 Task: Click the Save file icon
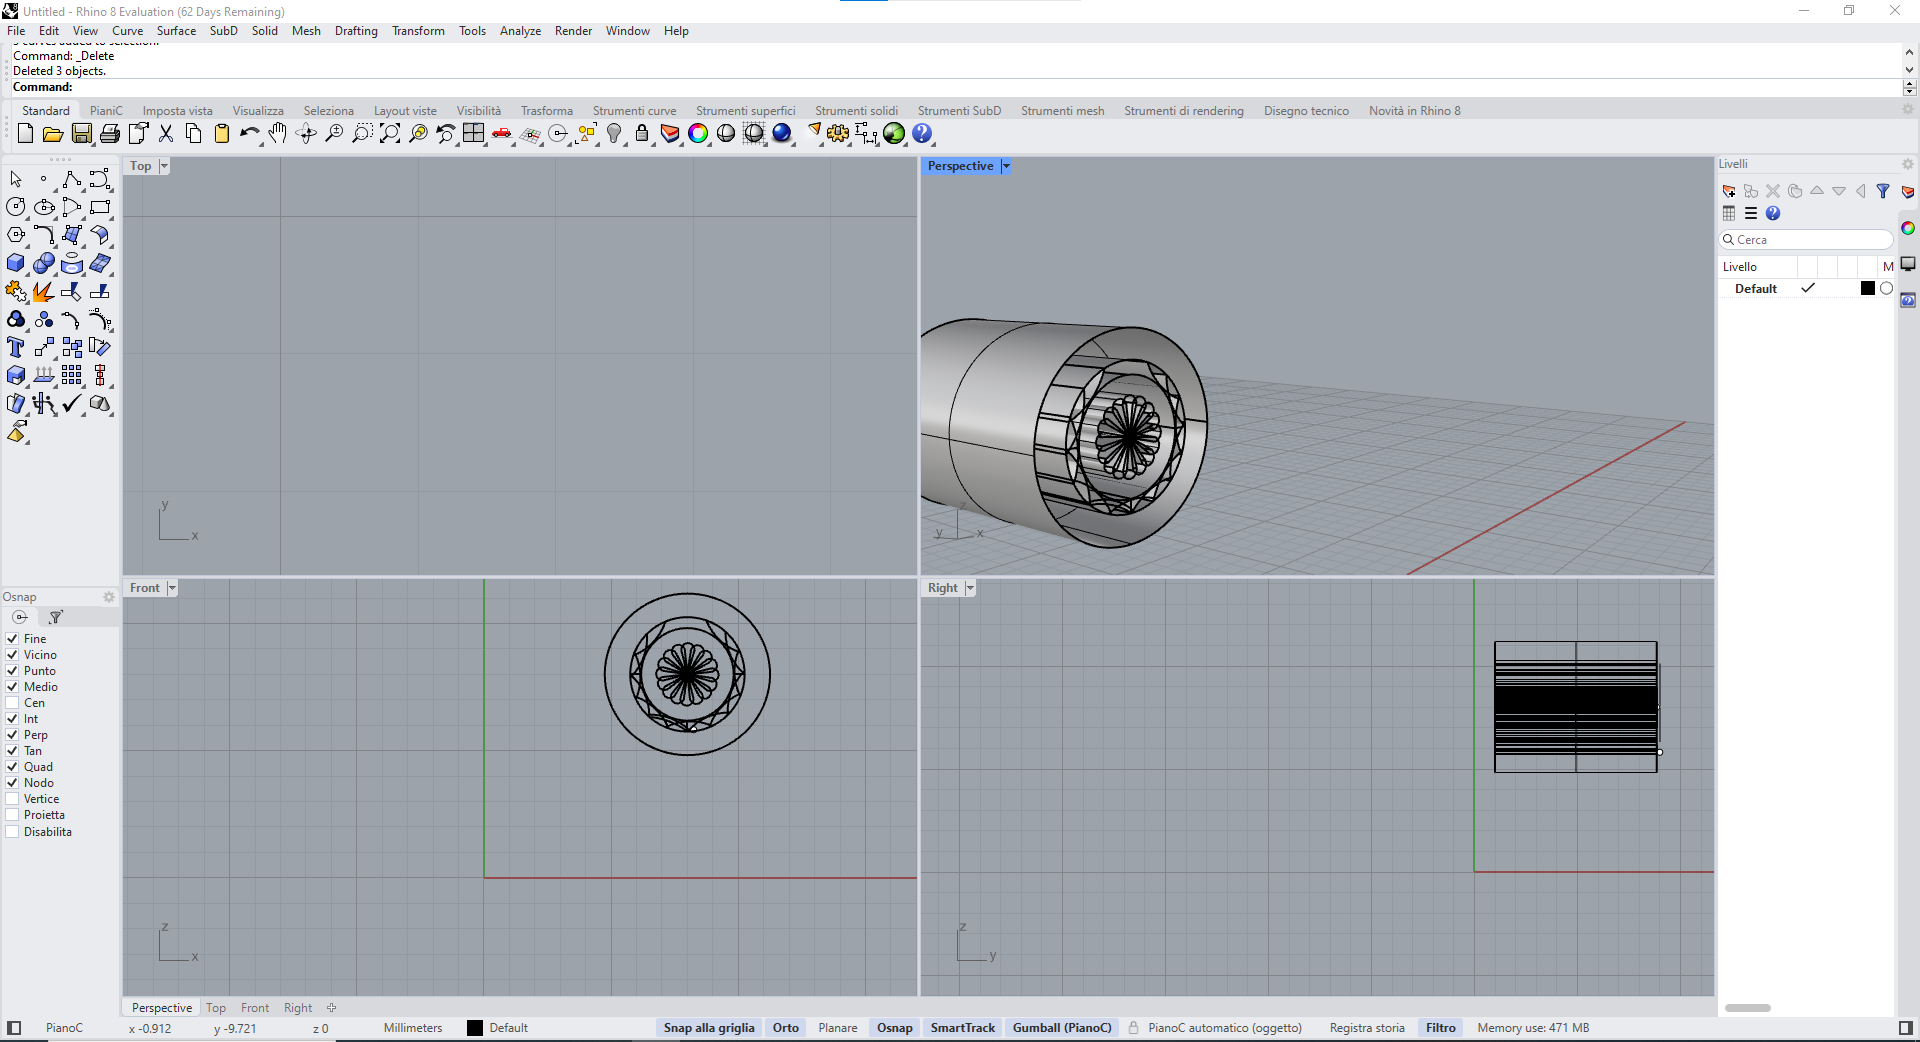[82, 134]
